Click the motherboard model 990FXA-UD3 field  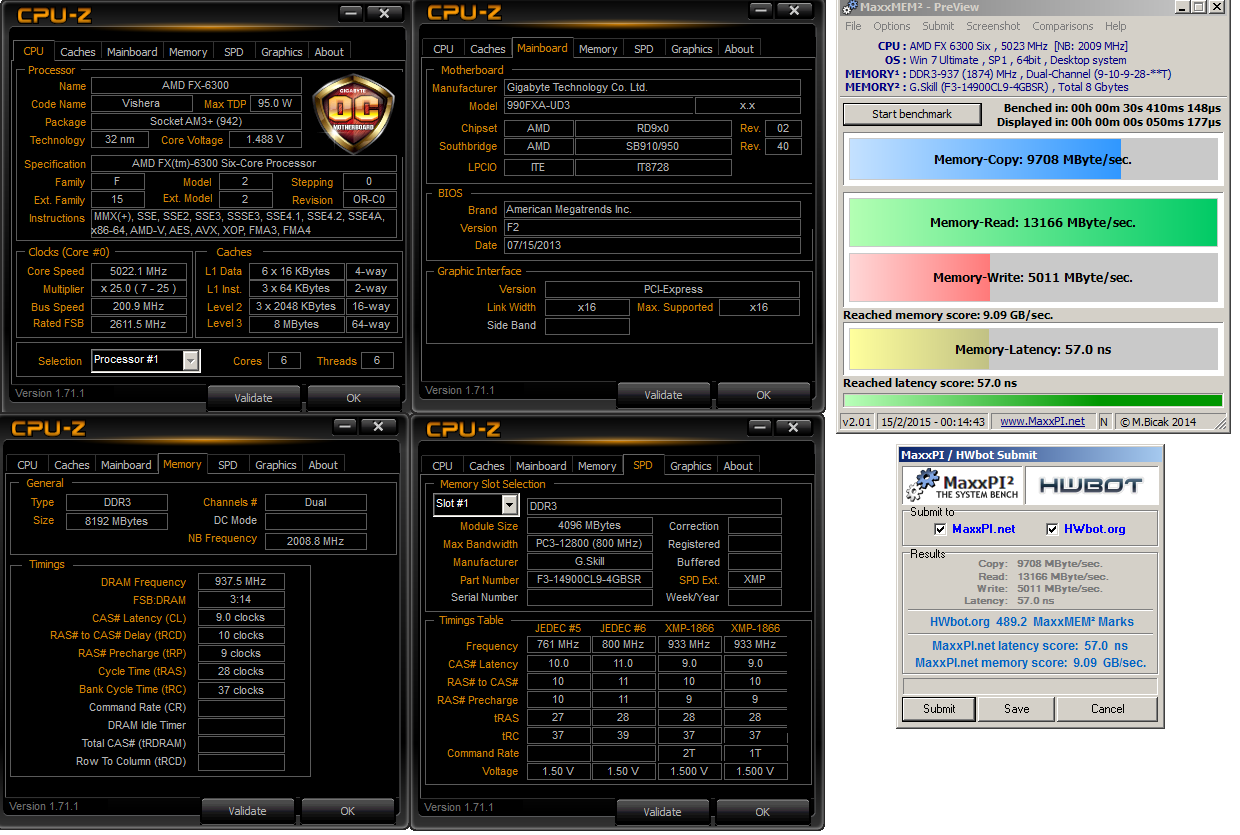click(596, 106)
